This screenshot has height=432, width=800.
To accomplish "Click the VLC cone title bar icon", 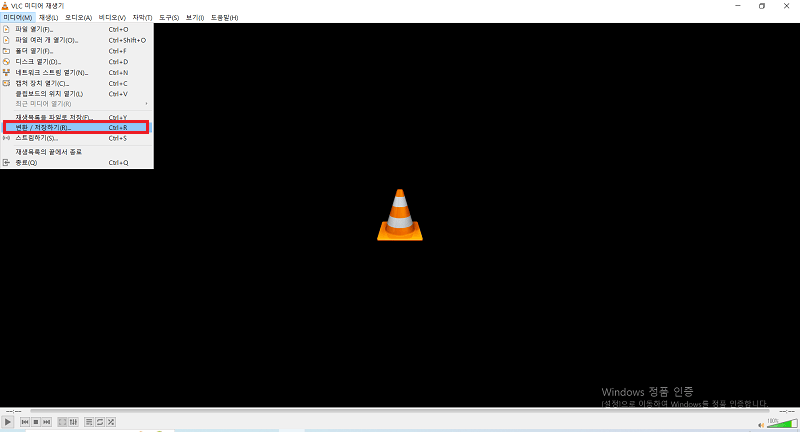I will pos(5,6).
